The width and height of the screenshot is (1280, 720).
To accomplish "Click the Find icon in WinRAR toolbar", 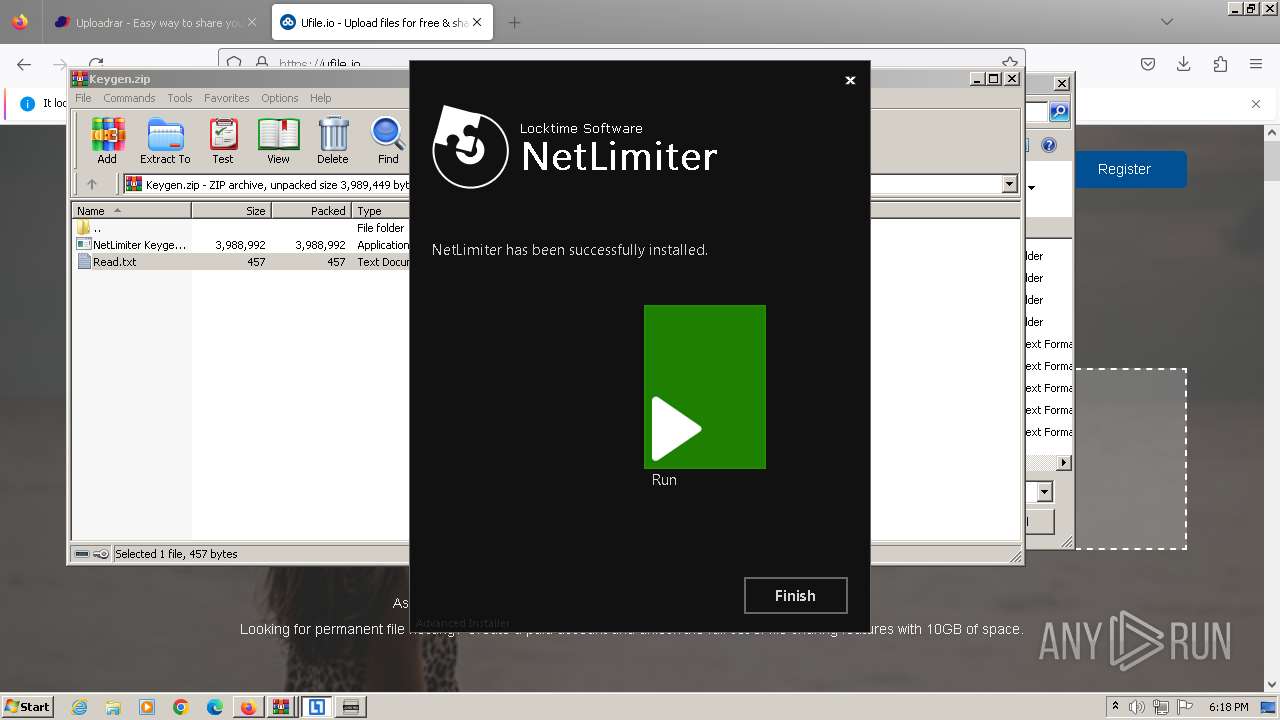I will pyautogui.click(x=388, y=141).
